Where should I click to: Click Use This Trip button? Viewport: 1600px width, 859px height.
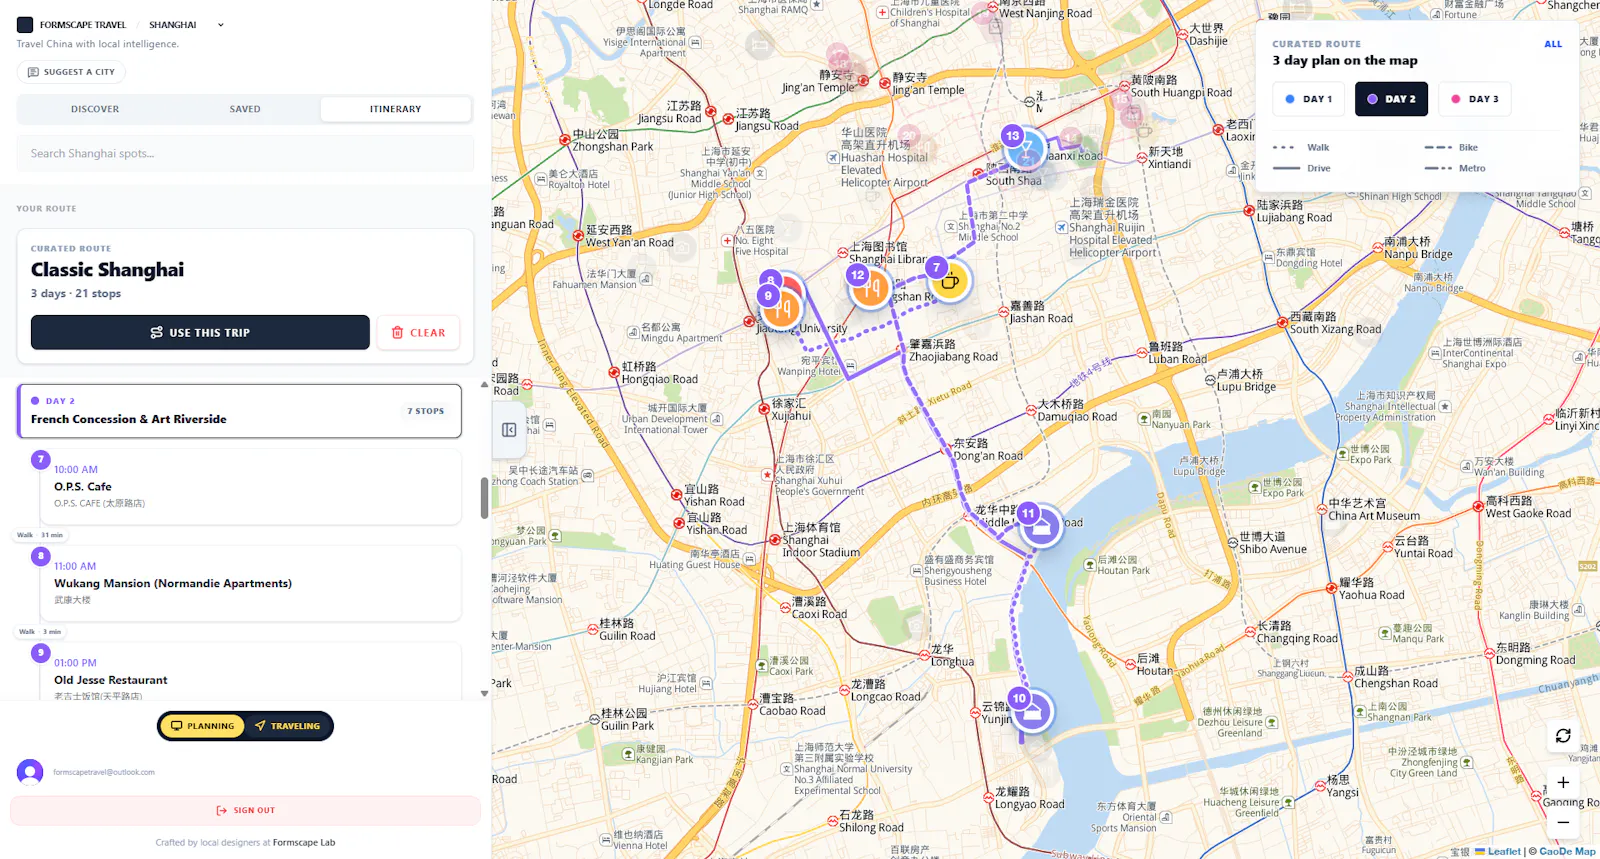(200, 333)
